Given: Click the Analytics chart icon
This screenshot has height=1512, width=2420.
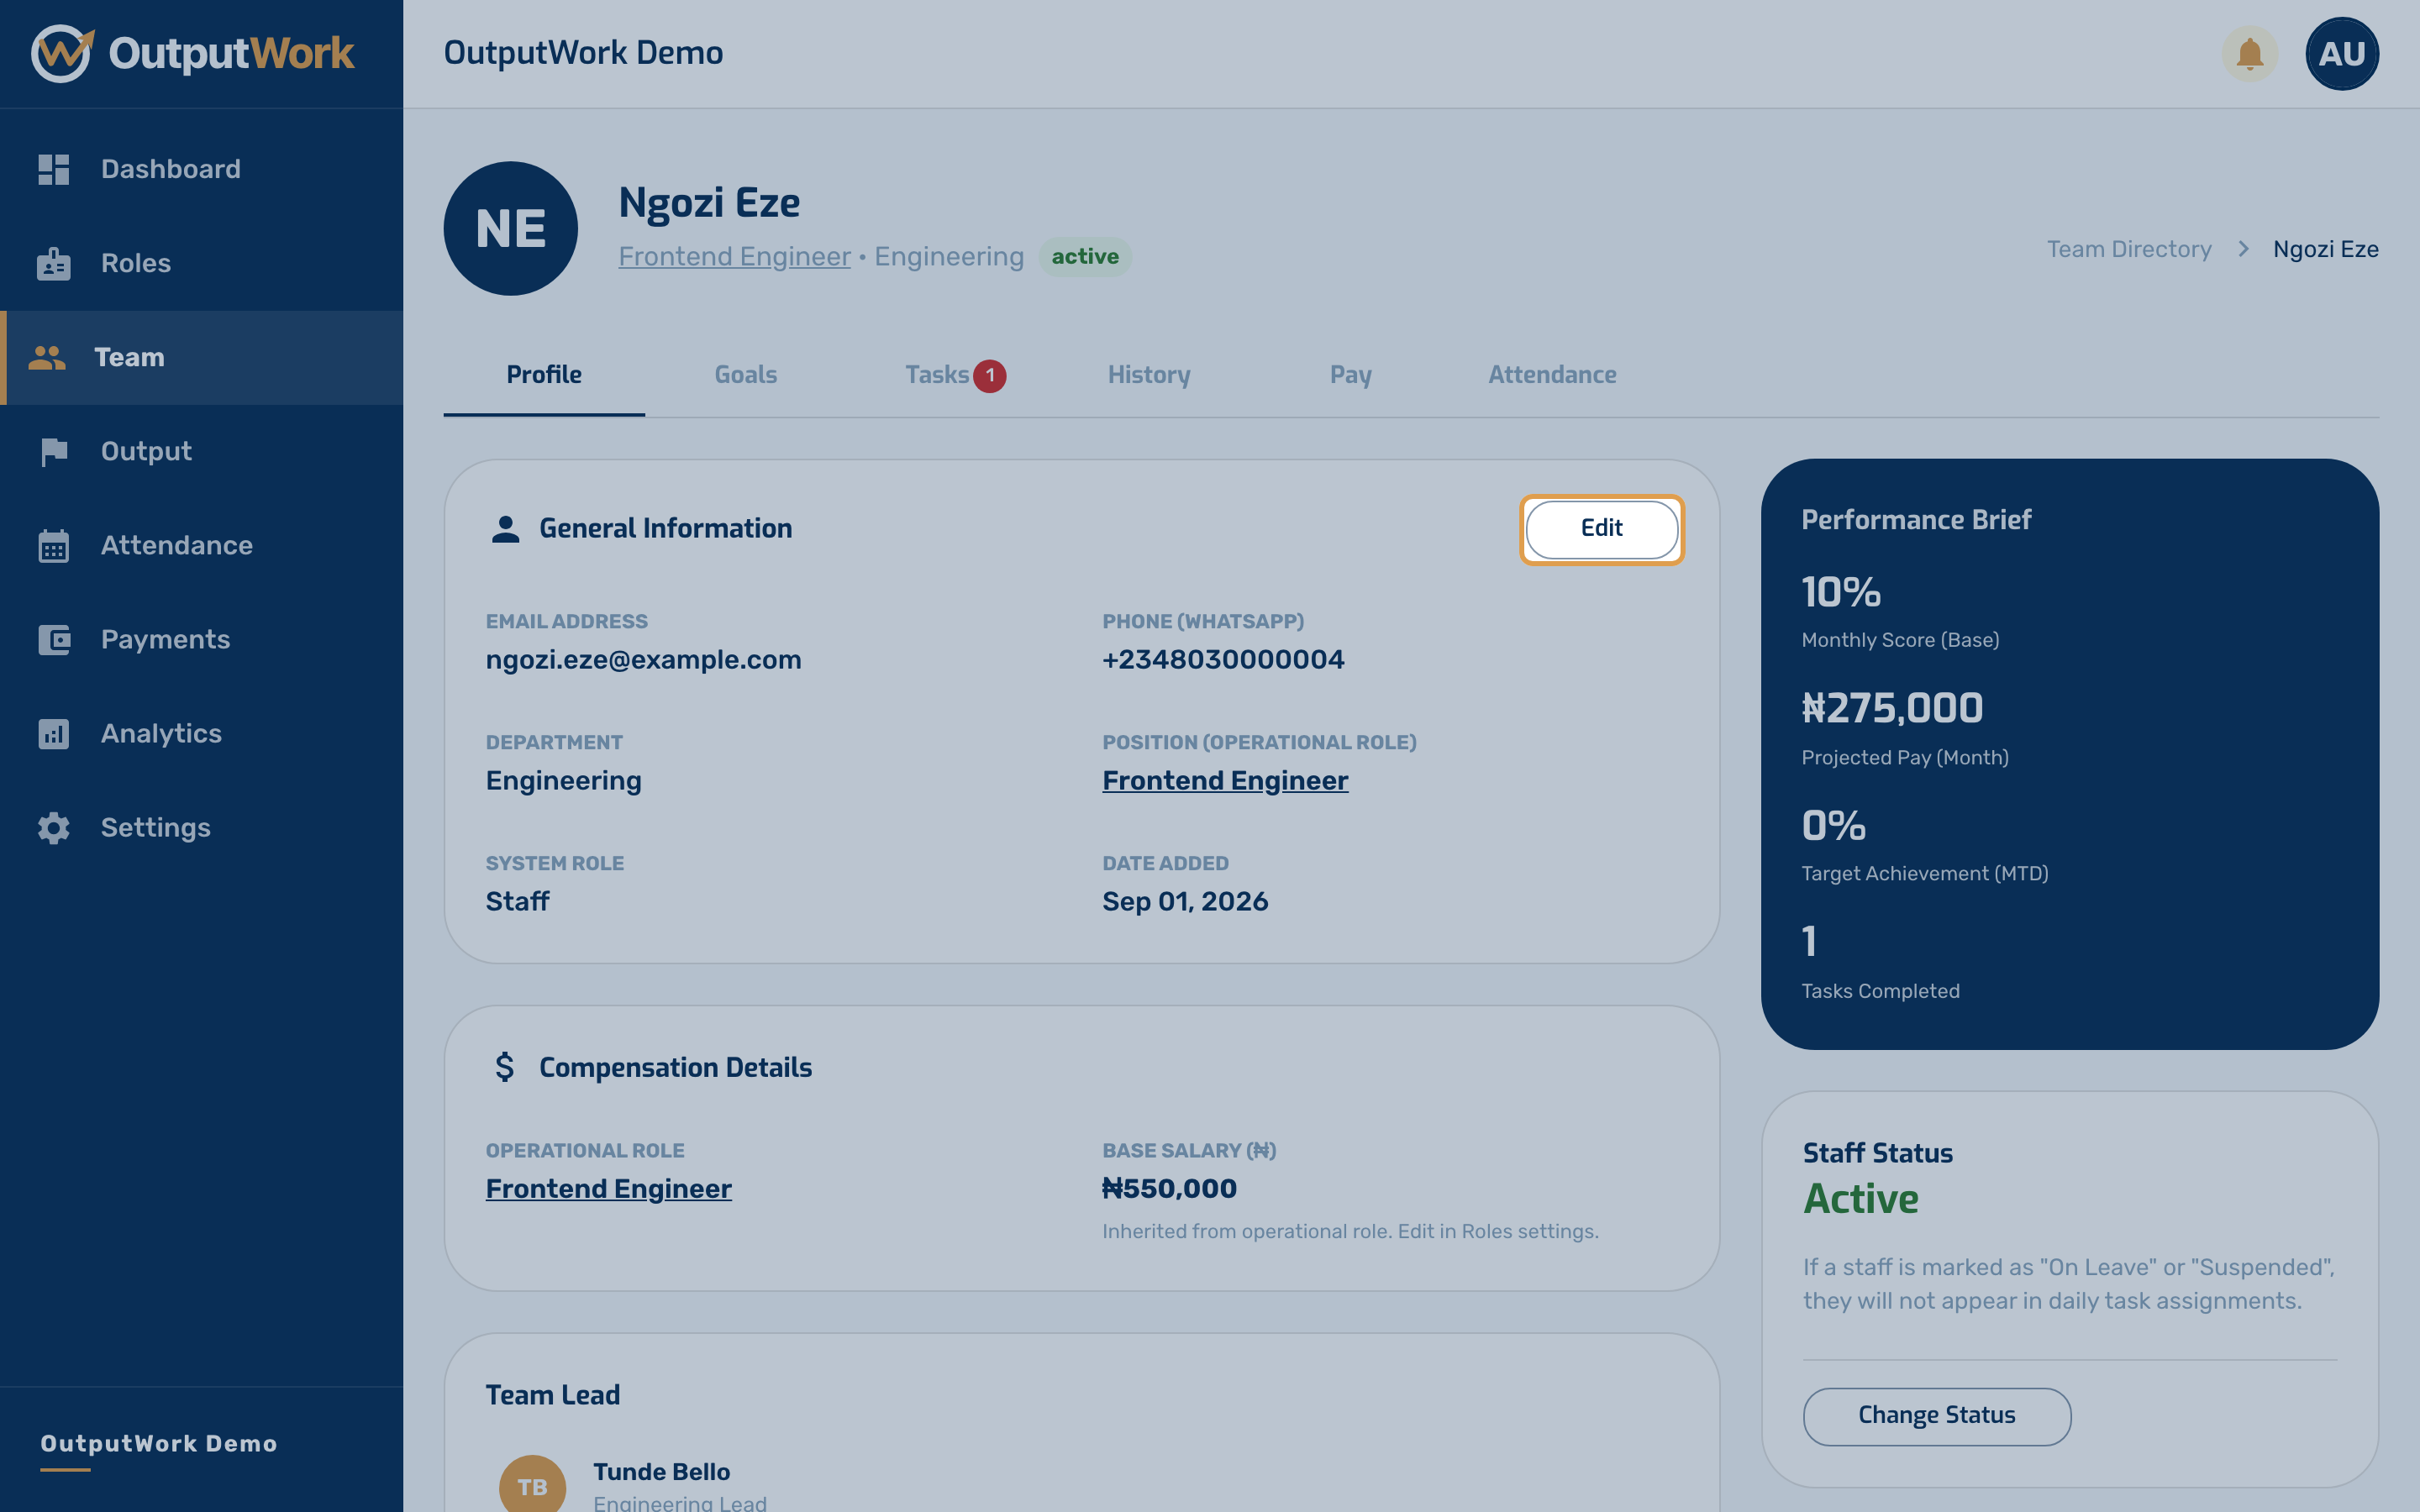Looking at the screenshot, I should [54, 734].
